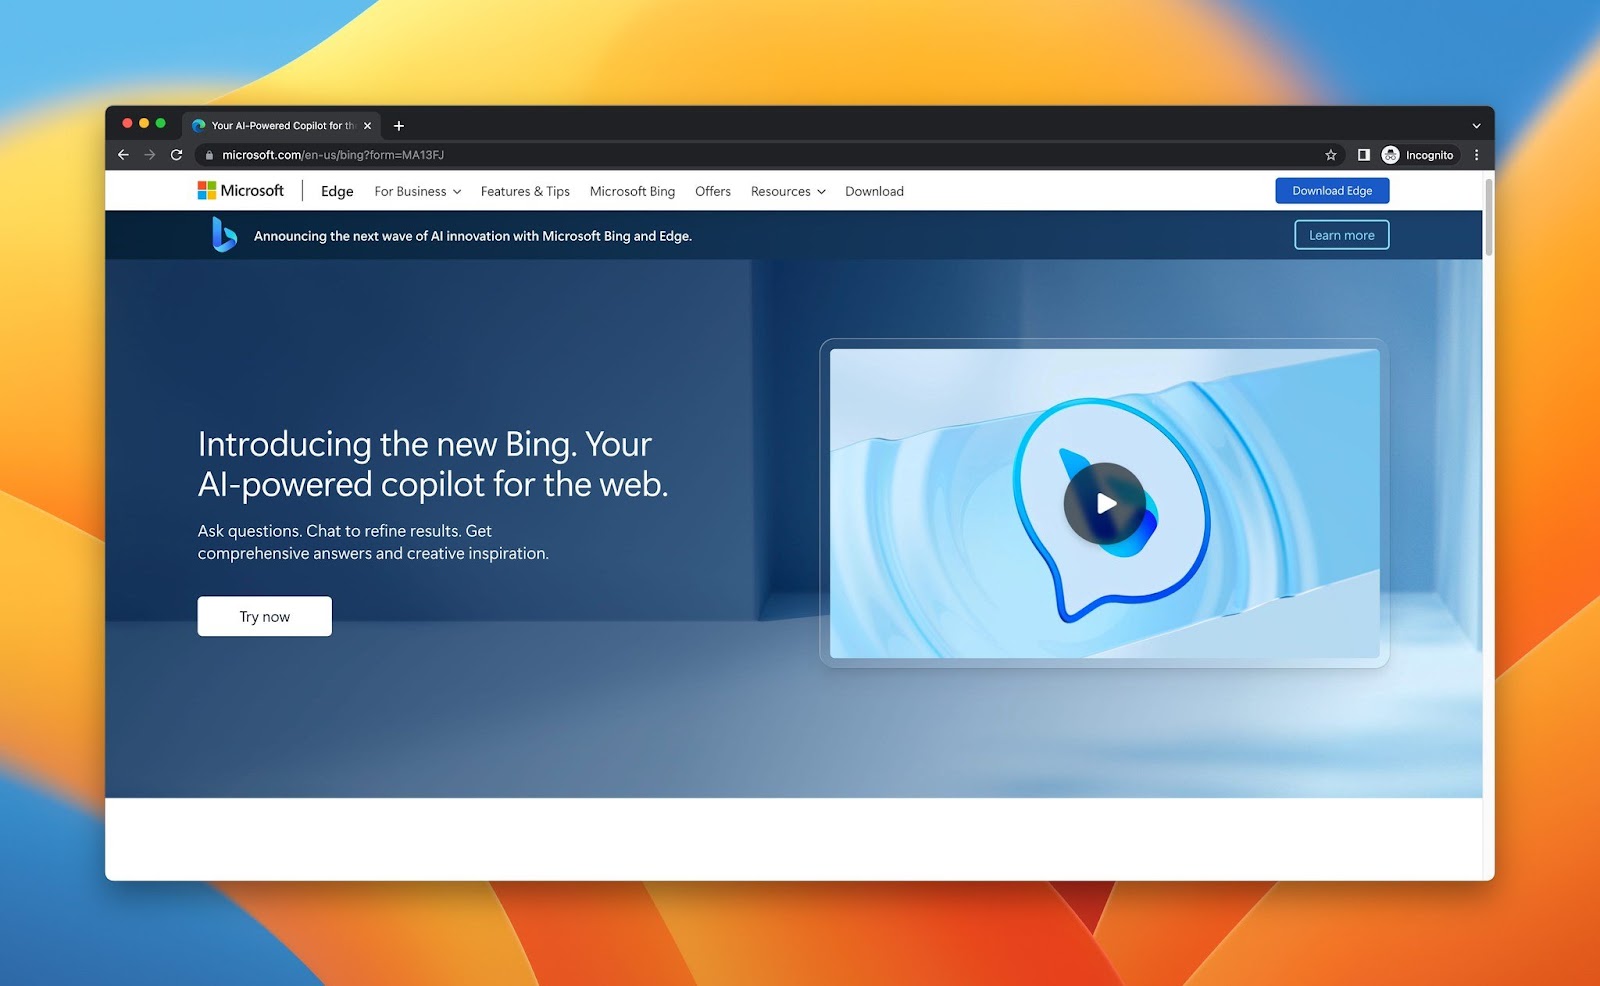1600x986 pixels.
Task: Click the Learn more button in banner
Action: [1341, 235]
